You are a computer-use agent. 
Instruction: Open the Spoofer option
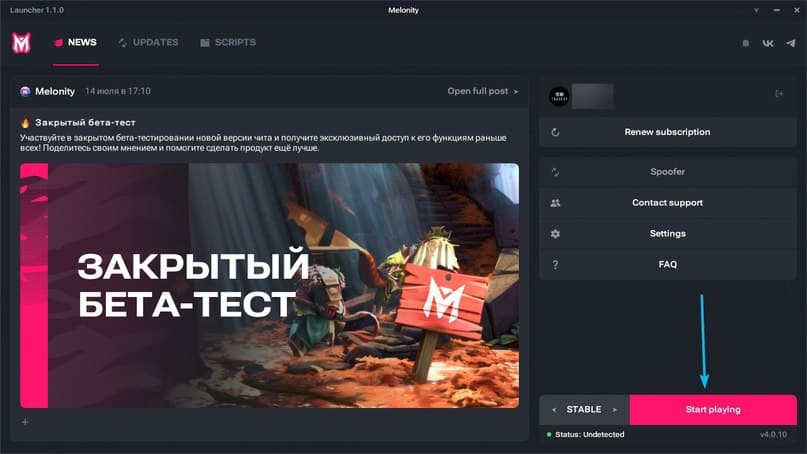pyautogui.click(x=667, y=172)
